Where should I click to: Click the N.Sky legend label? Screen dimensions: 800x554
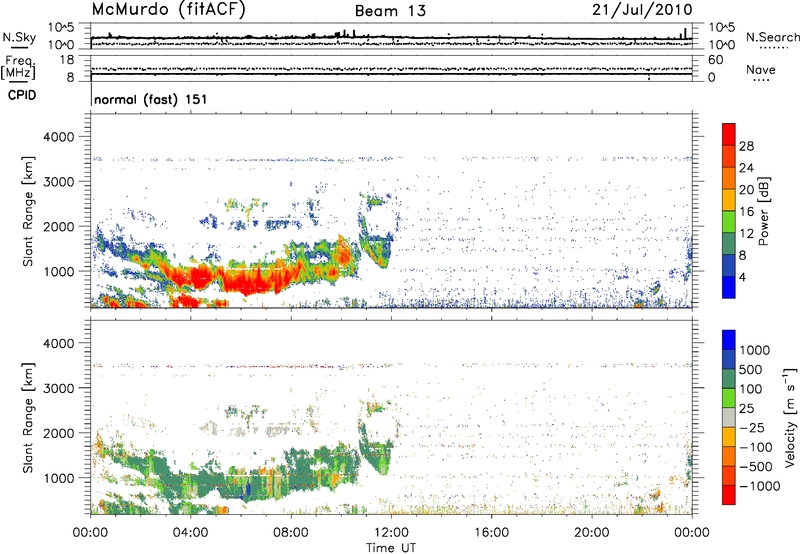click(x=19, y=37)
